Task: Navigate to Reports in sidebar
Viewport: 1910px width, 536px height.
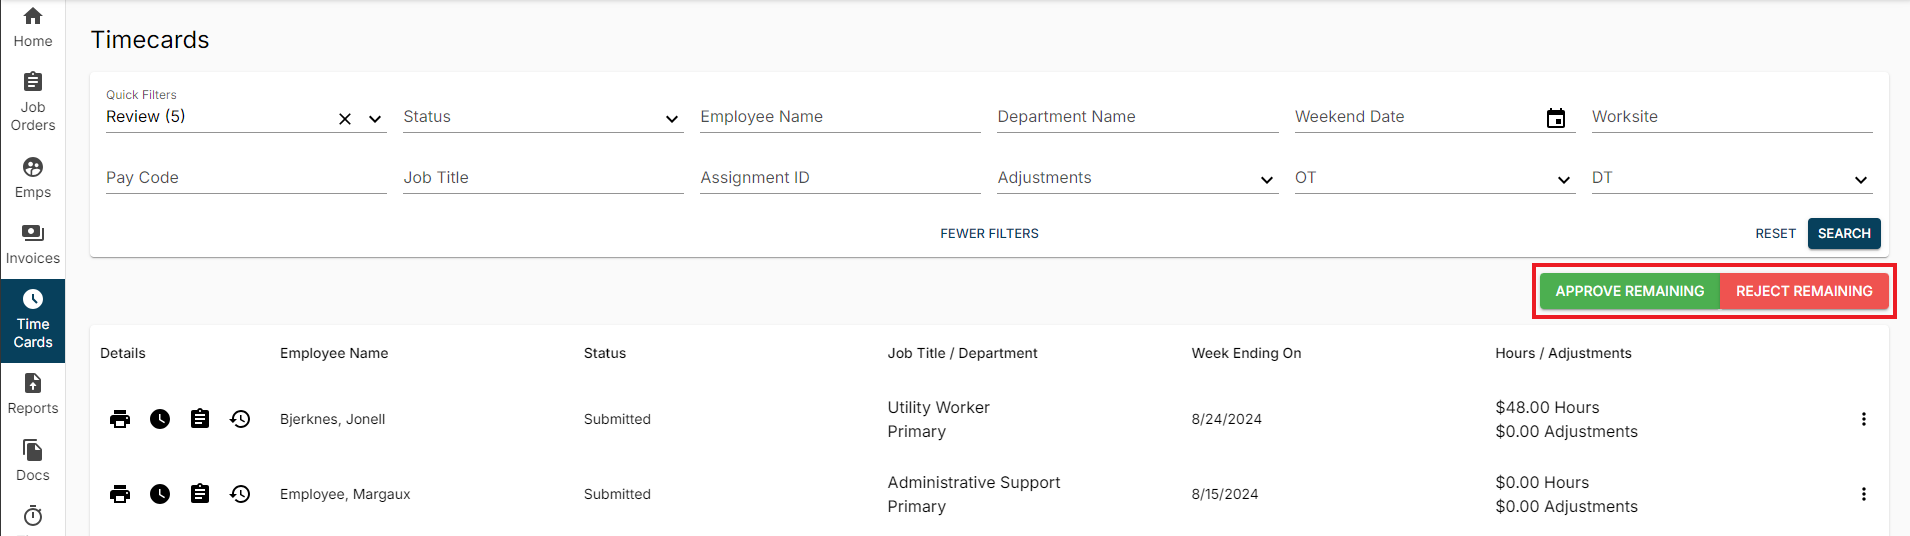Action: (33, 394)
